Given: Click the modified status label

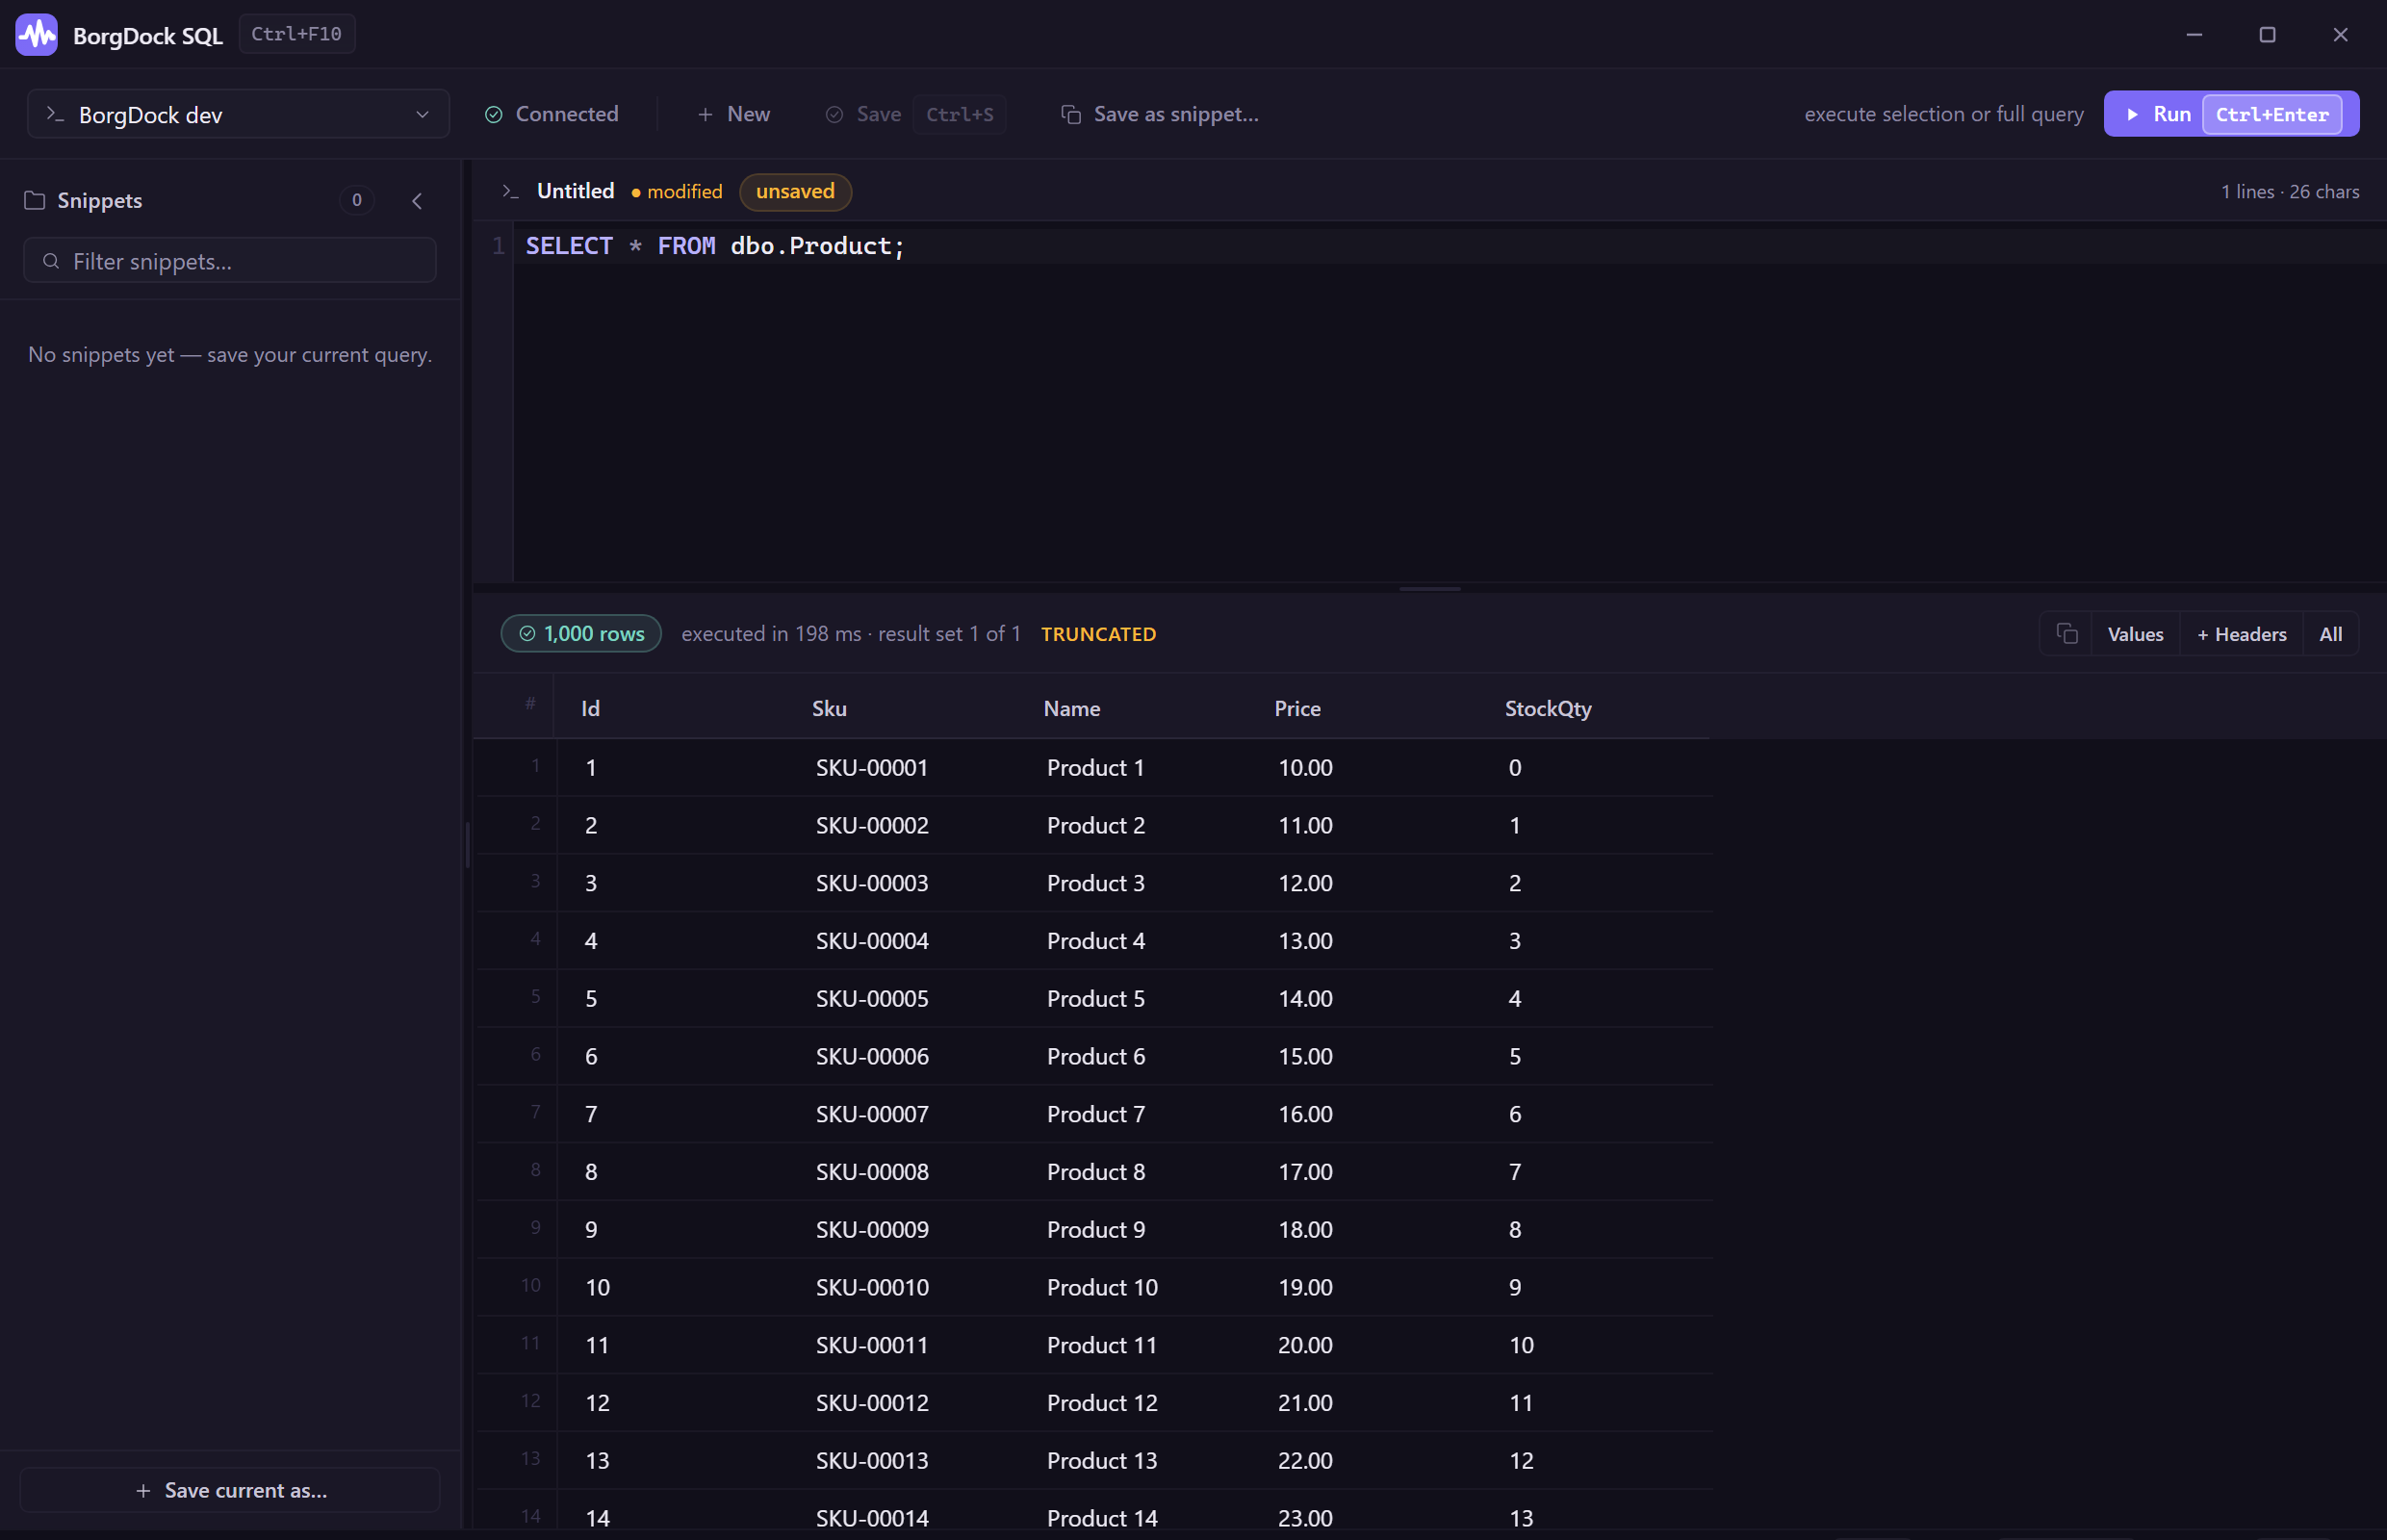Looking at the screenshot, I should 677,192.
